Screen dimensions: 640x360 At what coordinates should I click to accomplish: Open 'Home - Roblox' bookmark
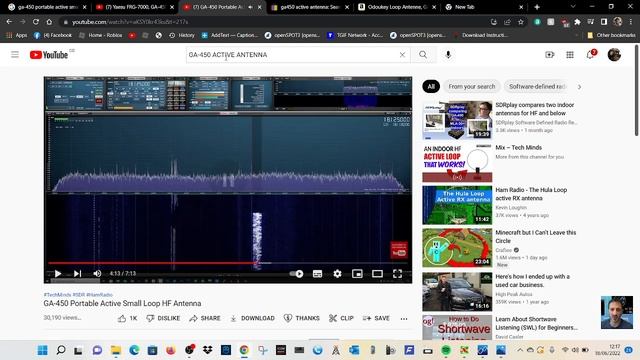[x=100, y=36]
